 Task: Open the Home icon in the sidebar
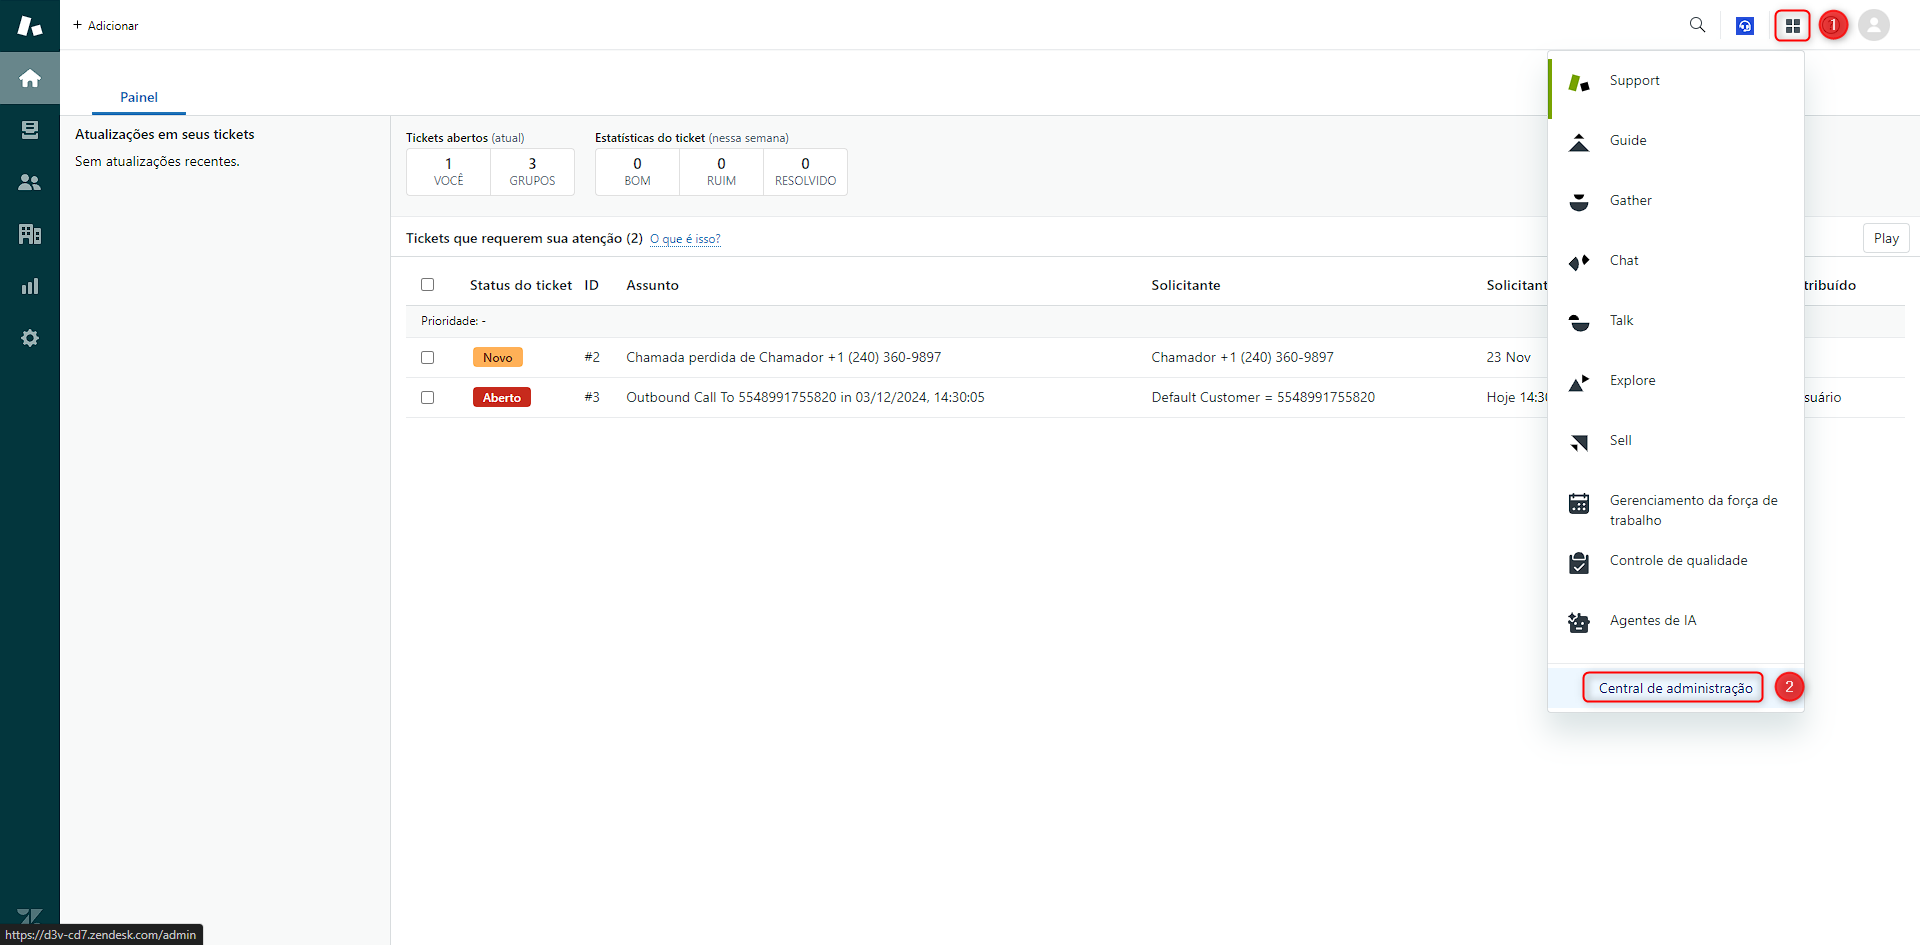pyautogui.click(x=30, y=78)
